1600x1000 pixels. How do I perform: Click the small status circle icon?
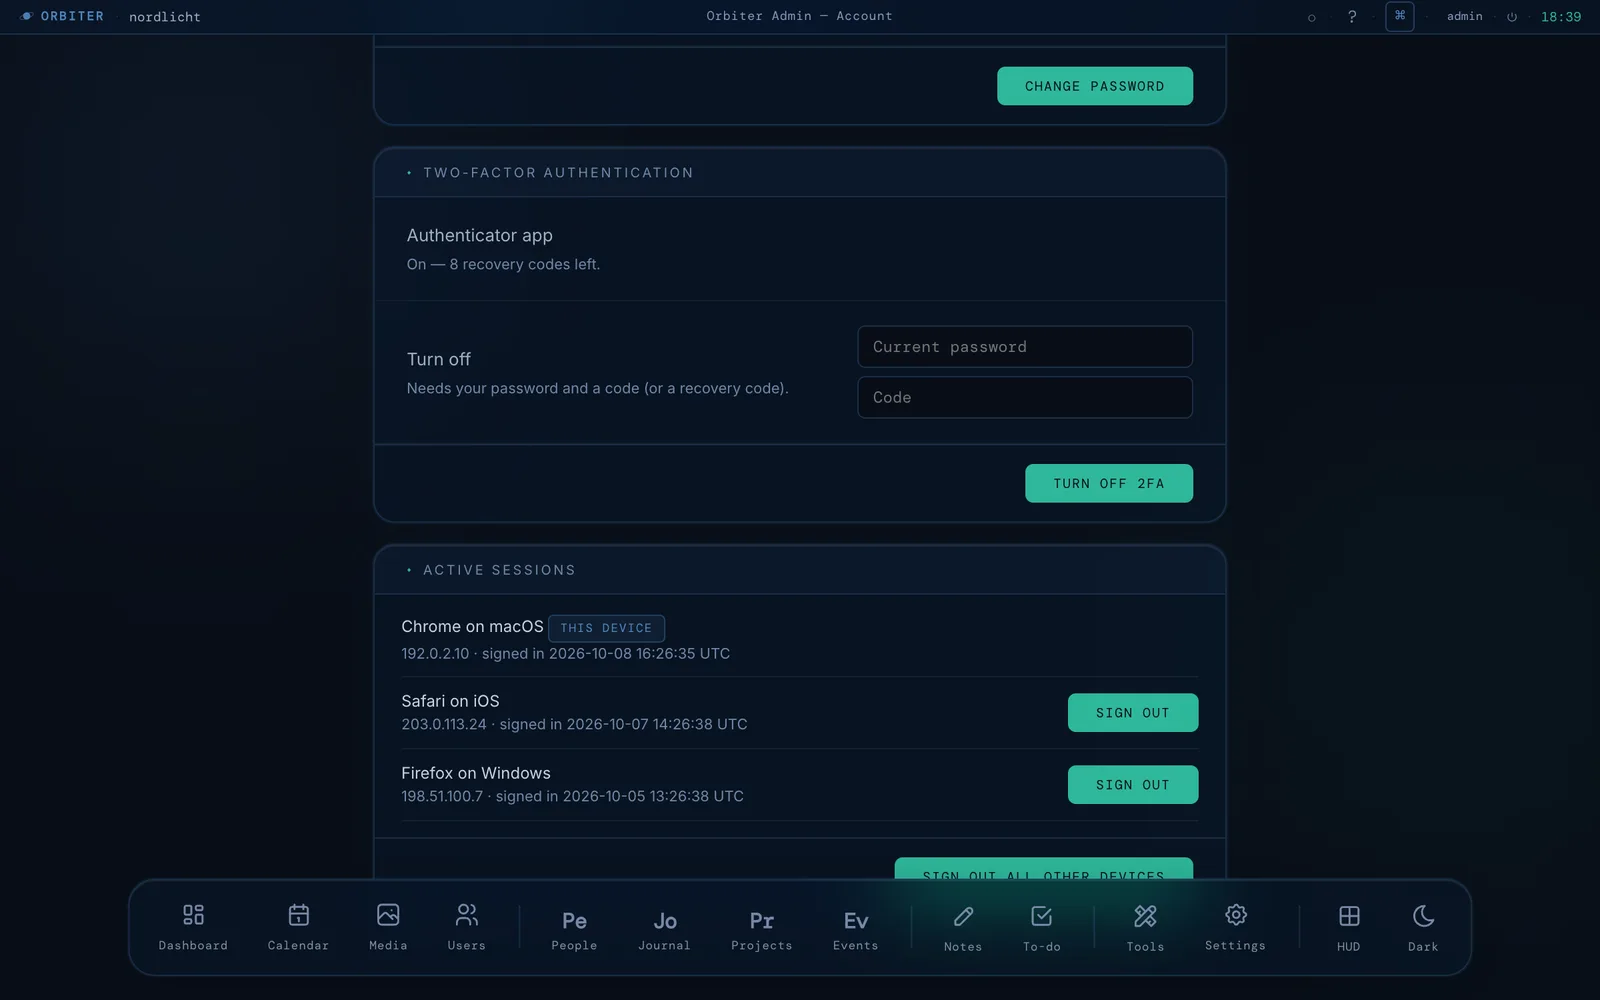pos(1312,17)
